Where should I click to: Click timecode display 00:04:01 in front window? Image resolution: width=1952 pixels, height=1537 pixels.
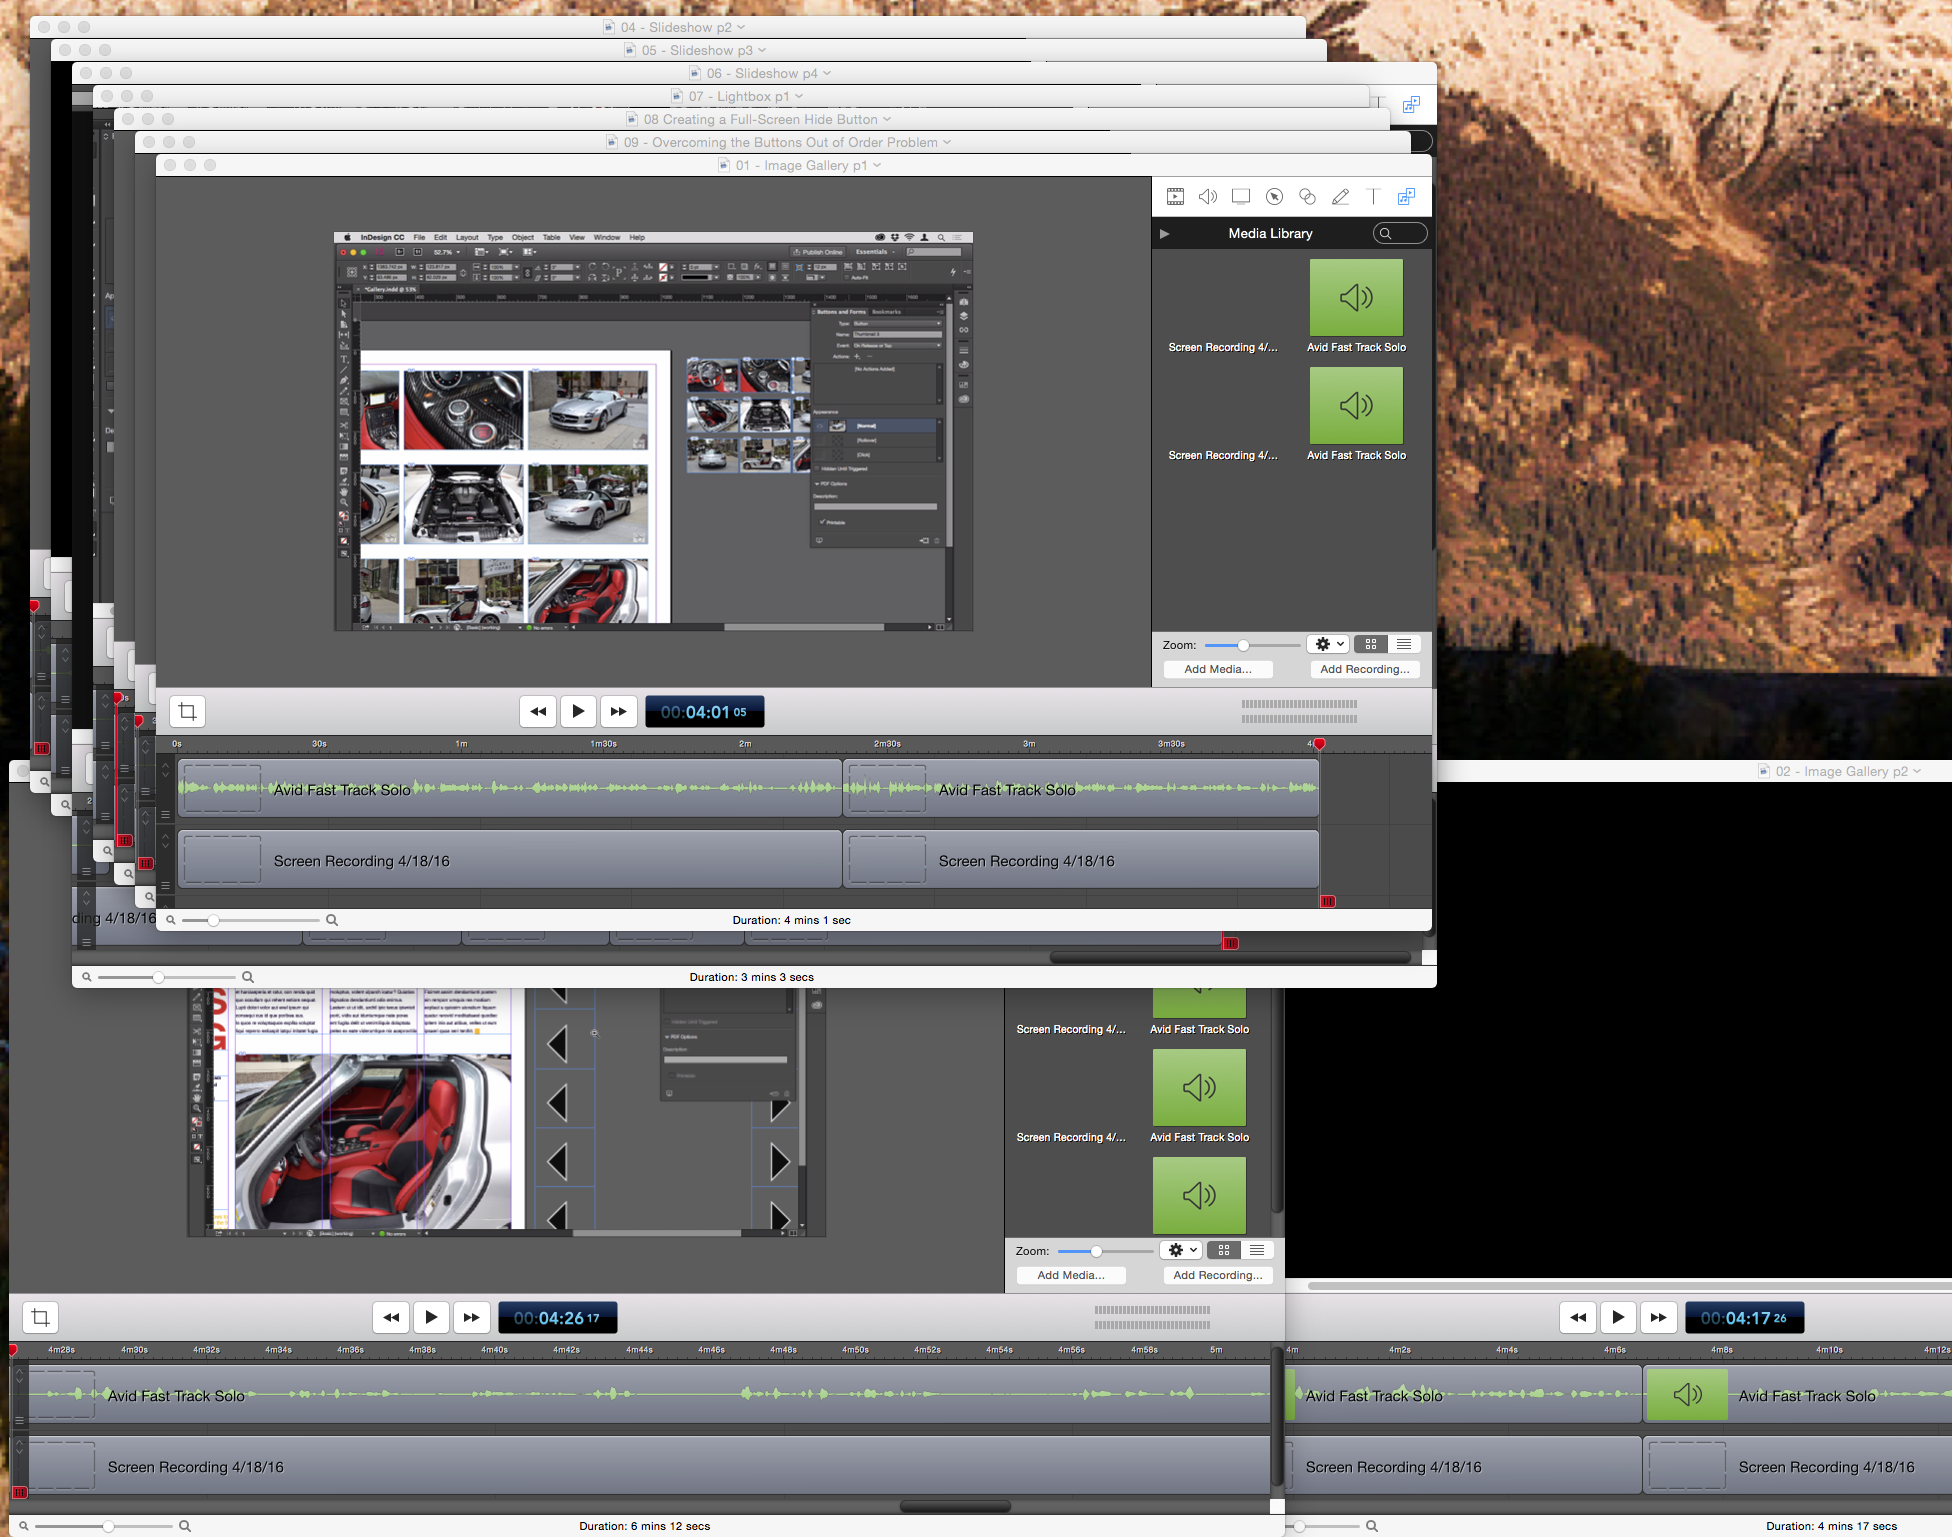(x=704, y=712)
